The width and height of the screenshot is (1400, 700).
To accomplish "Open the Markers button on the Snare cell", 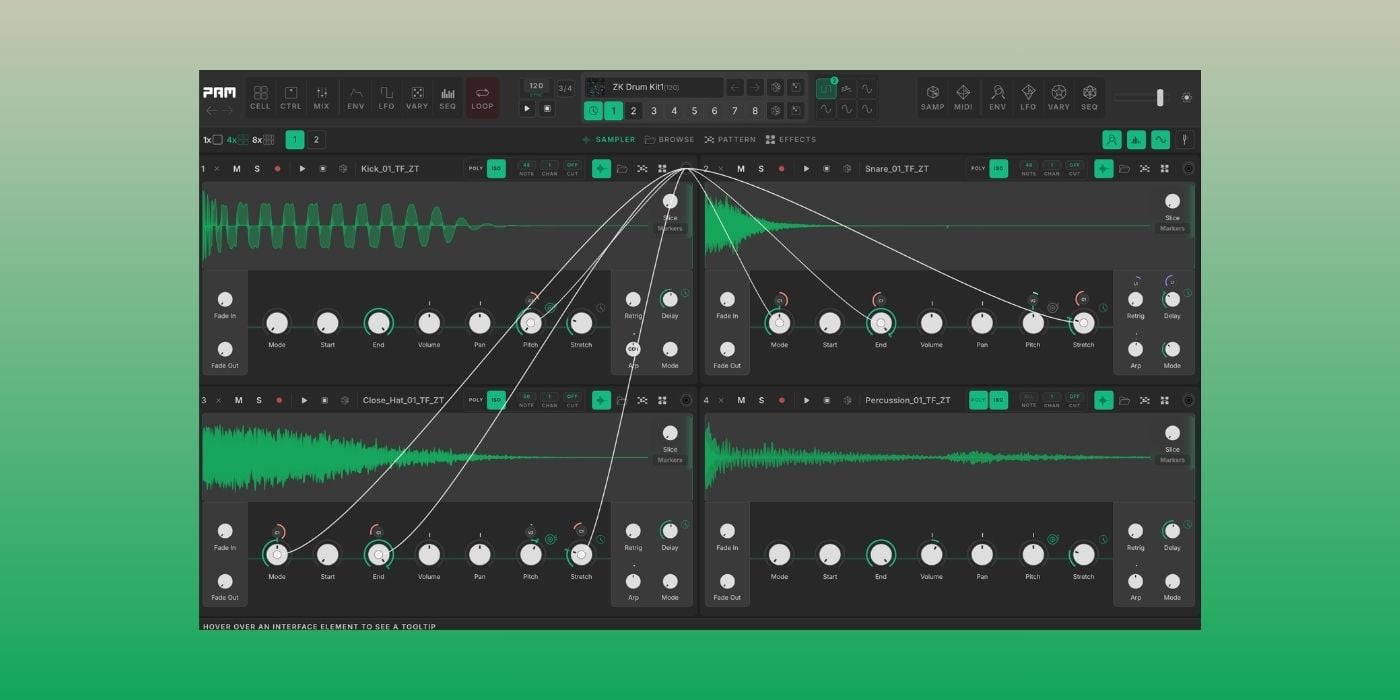I will coord(1172,229).
